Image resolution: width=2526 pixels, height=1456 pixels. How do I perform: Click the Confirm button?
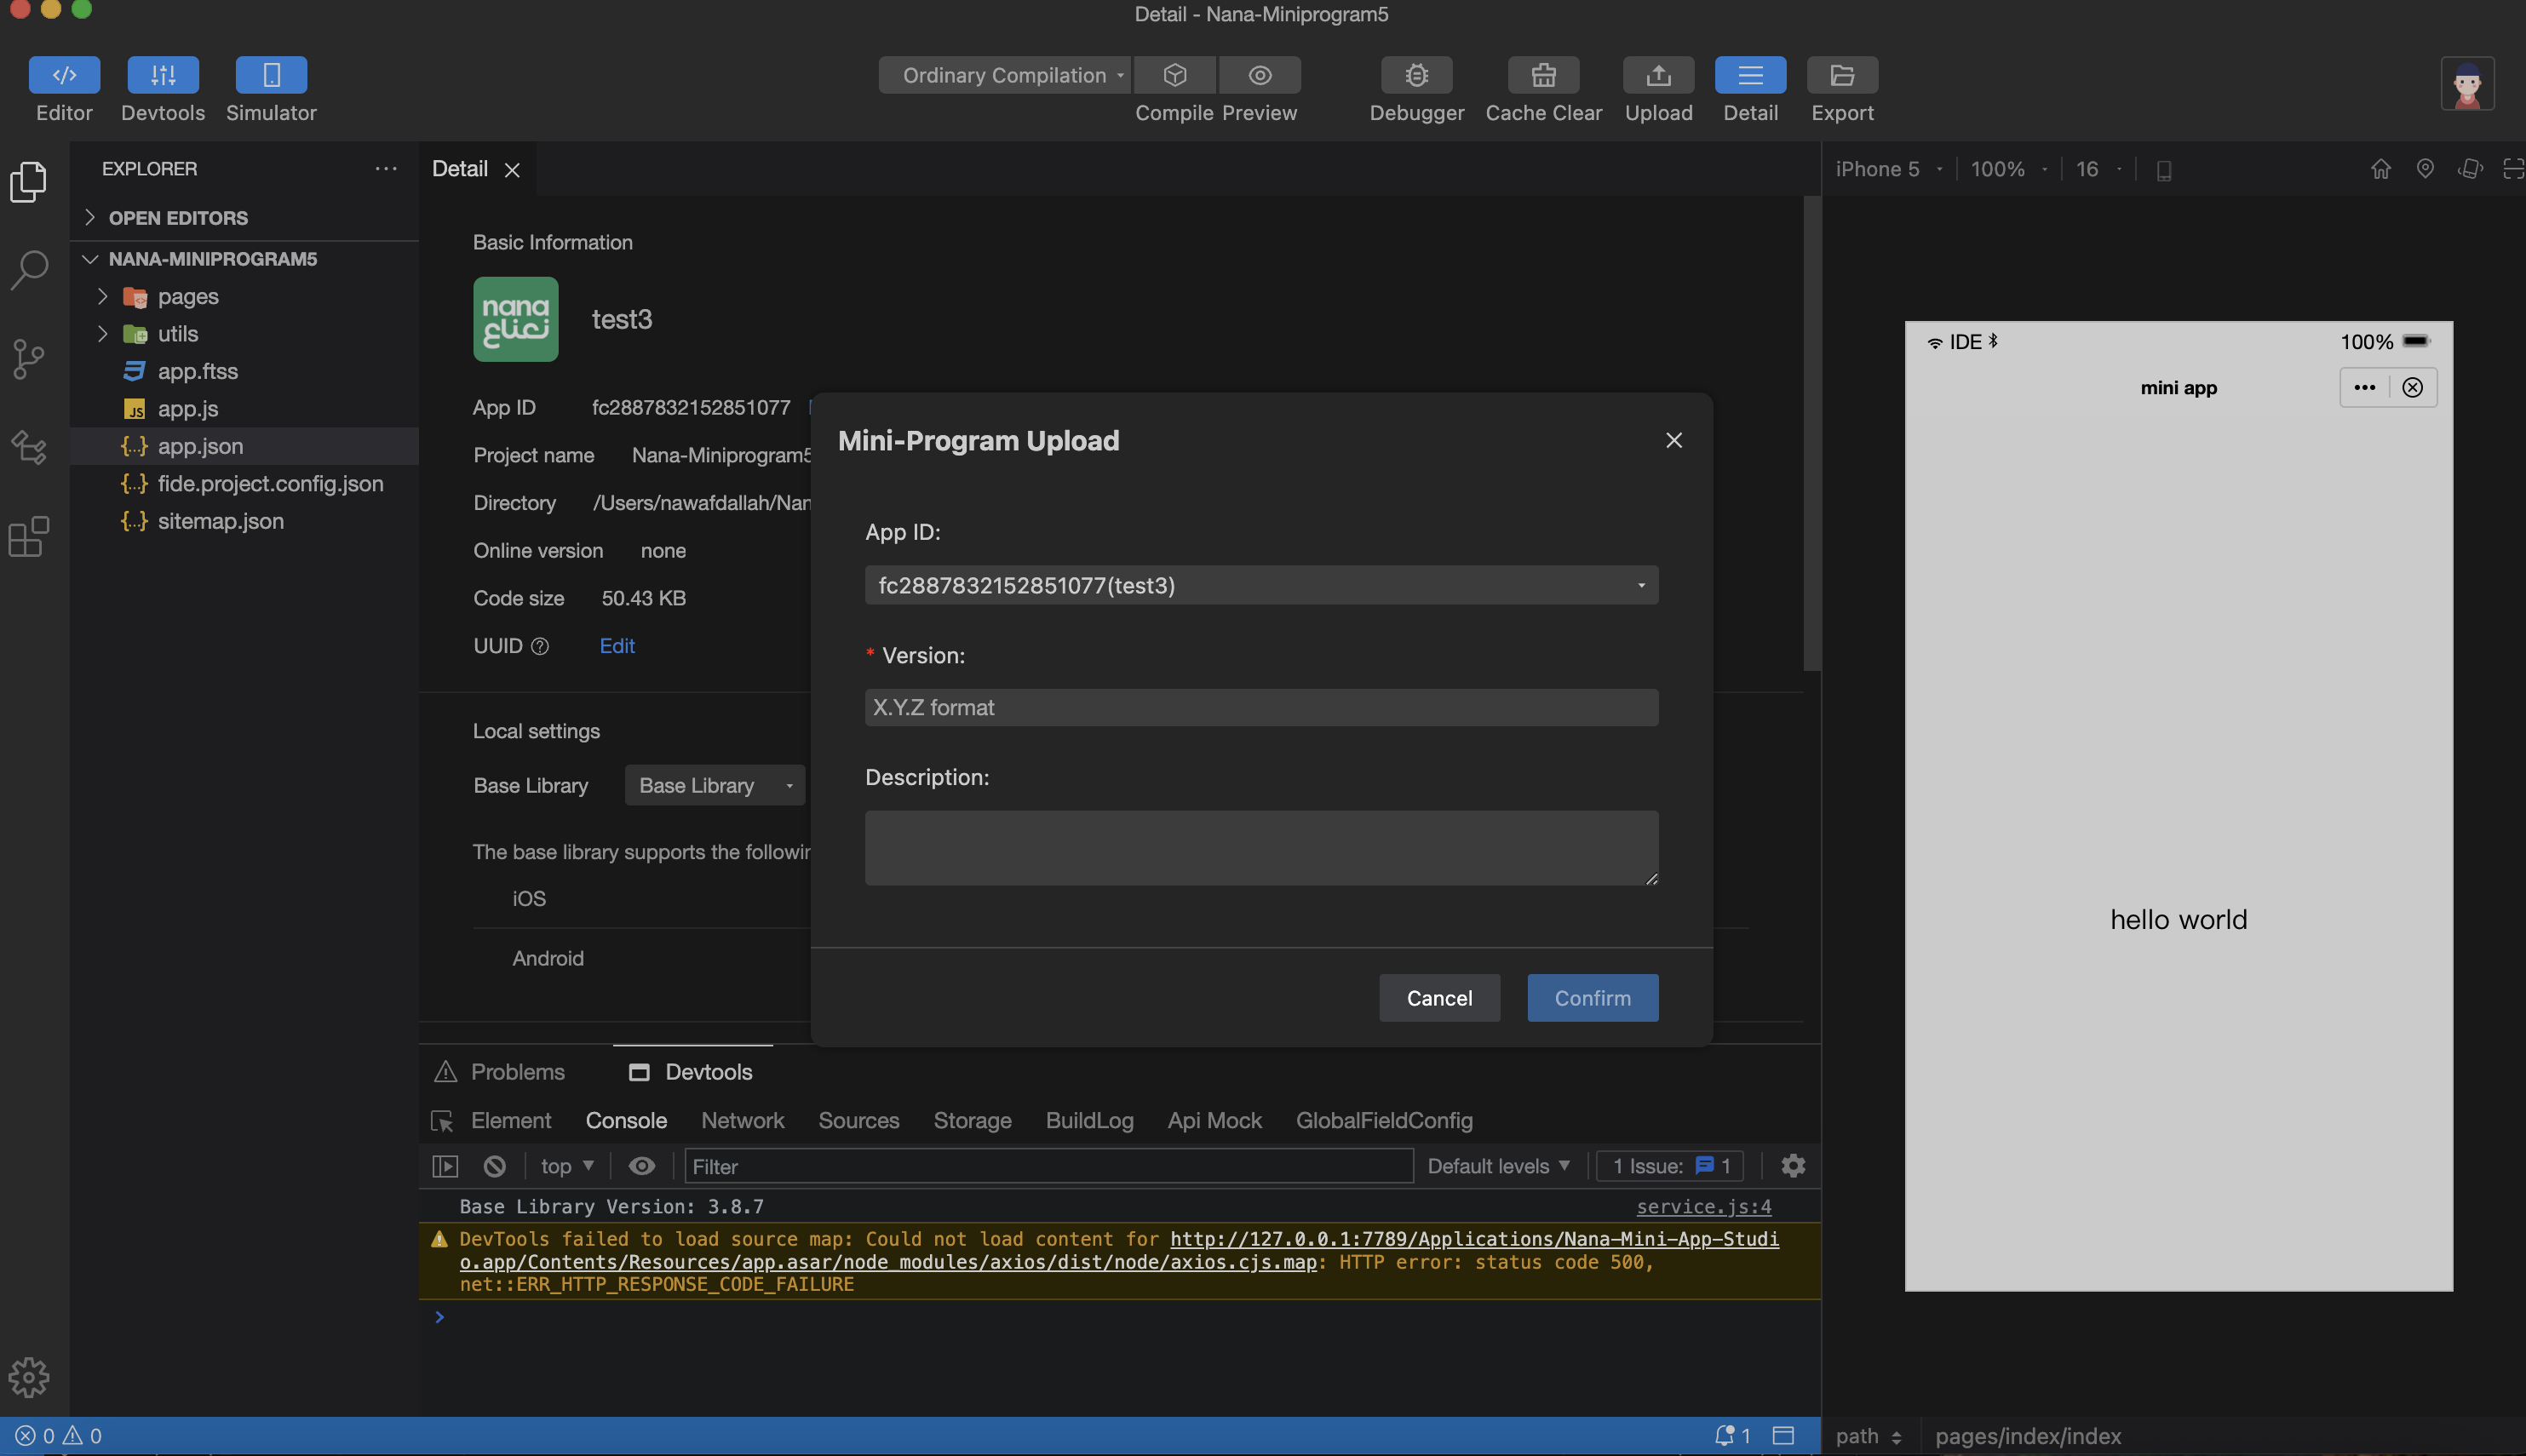coord(1592,998)
